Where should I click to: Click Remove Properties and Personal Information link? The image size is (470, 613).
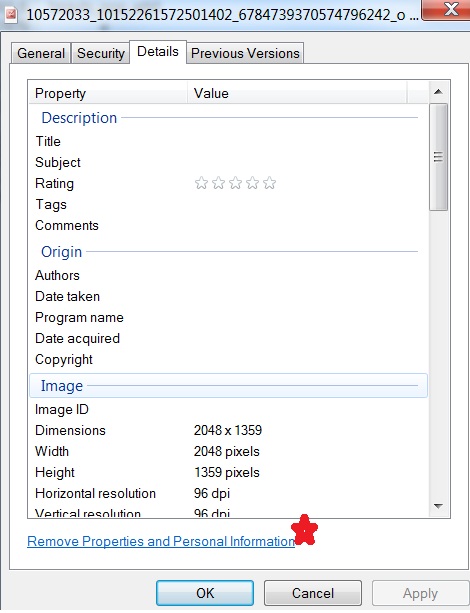tap(161, 541)
